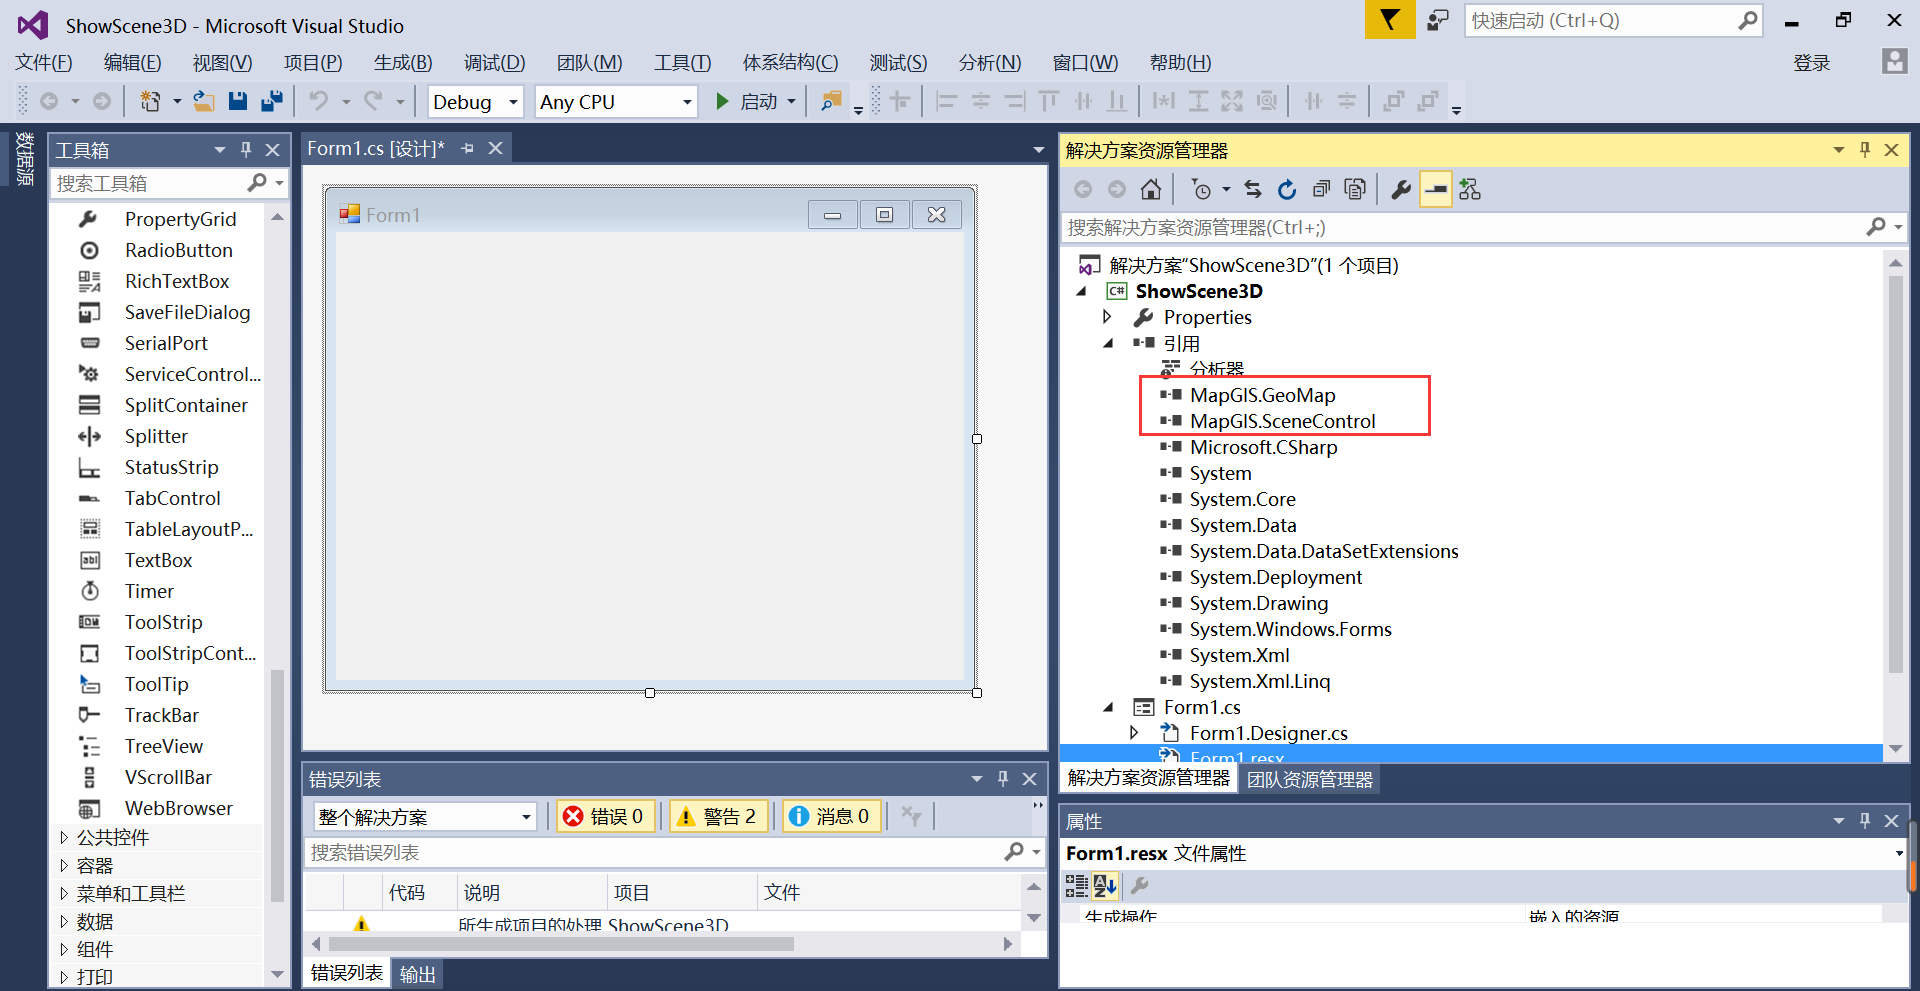Select the TreeView control in Toolbox
1920x991 pixels.
163,746
